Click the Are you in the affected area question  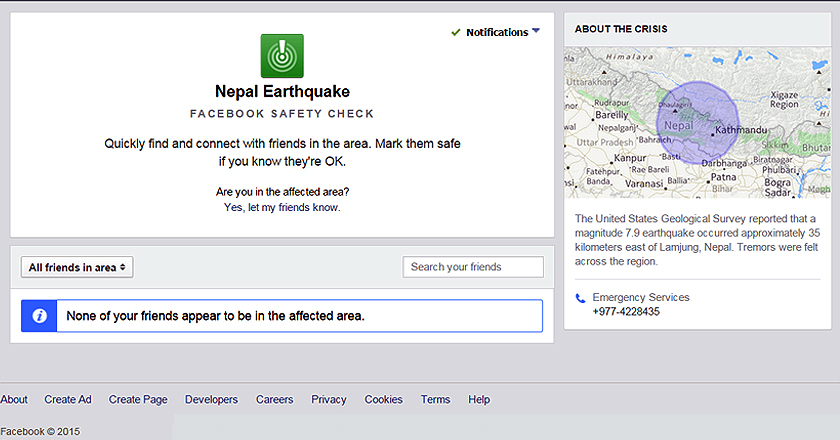pos(282,192)
